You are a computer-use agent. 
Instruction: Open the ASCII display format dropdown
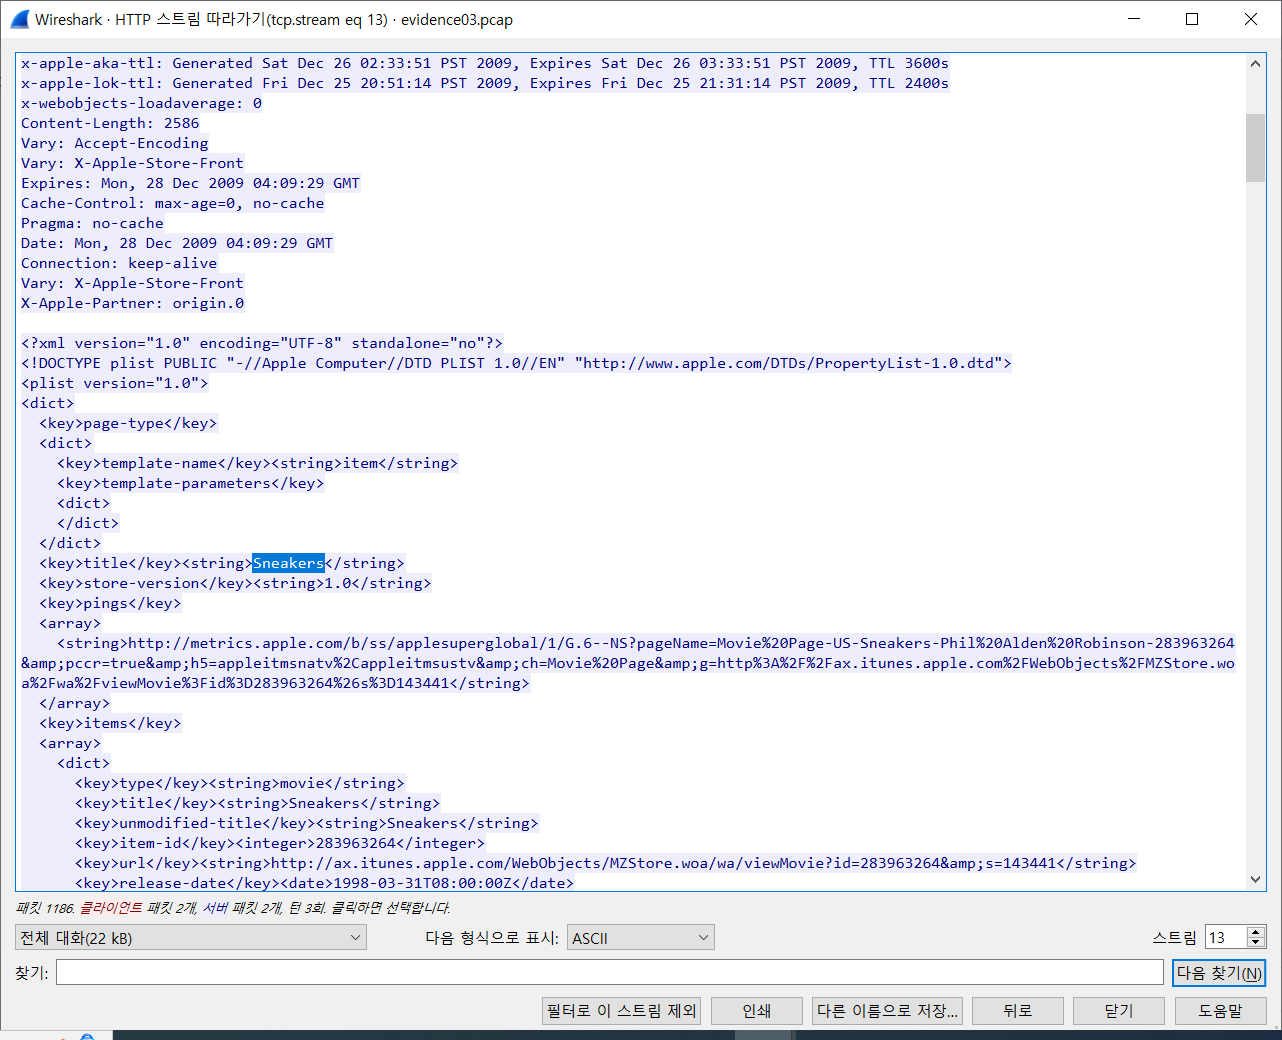coord(640,937)
